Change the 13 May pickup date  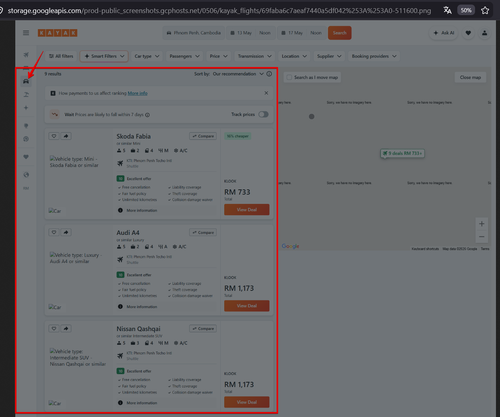pyautogui.click(x=244, y=33)
